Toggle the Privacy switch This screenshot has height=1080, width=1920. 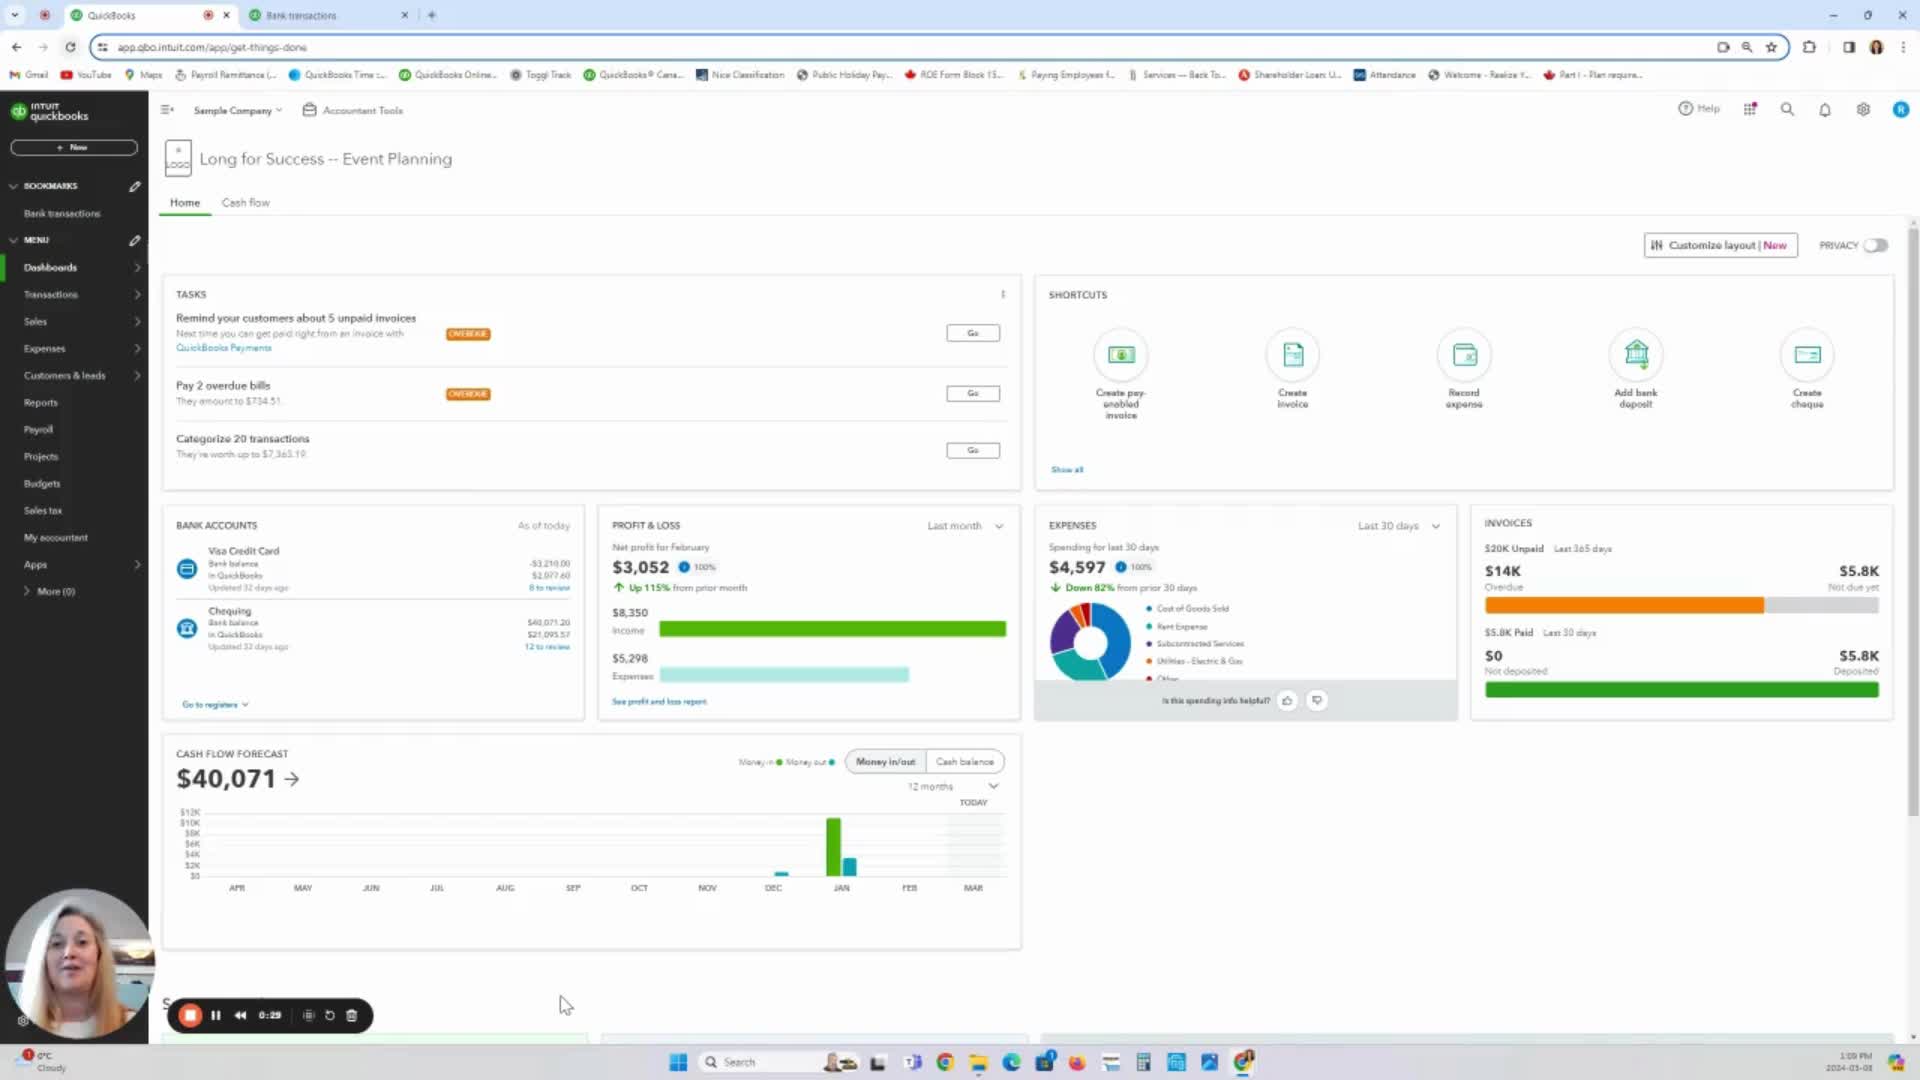pyautogui.click(x=1875, y=245)
